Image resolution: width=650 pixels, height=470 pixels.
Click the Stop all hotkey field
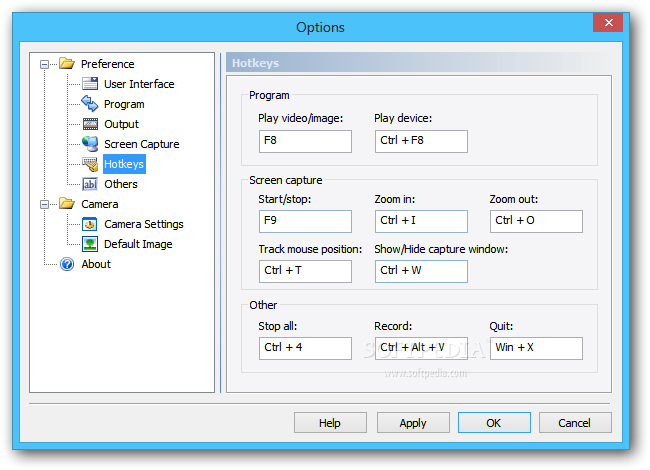305,348
